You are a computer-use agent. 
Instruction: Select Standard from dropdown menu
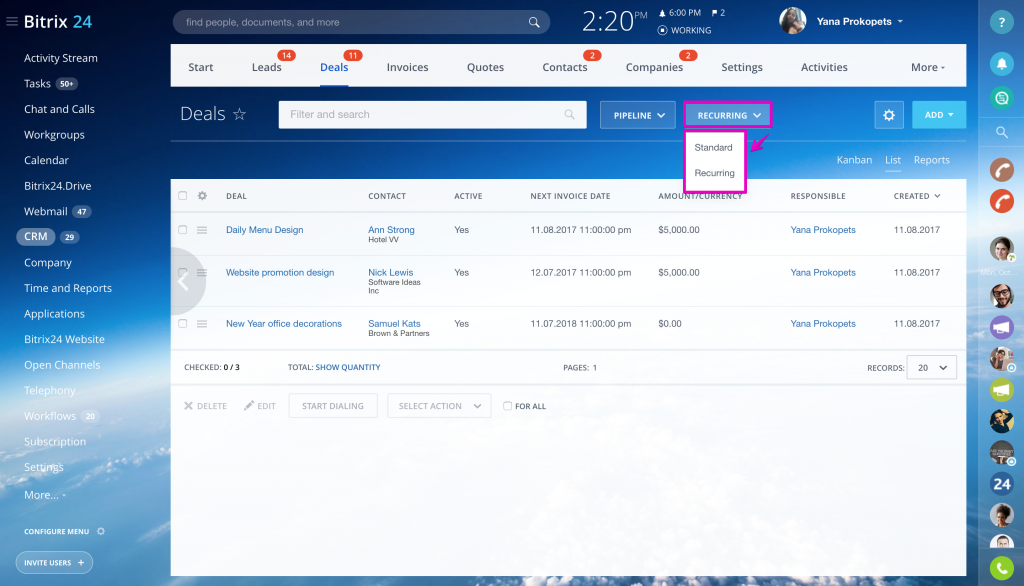pos(713,148)
